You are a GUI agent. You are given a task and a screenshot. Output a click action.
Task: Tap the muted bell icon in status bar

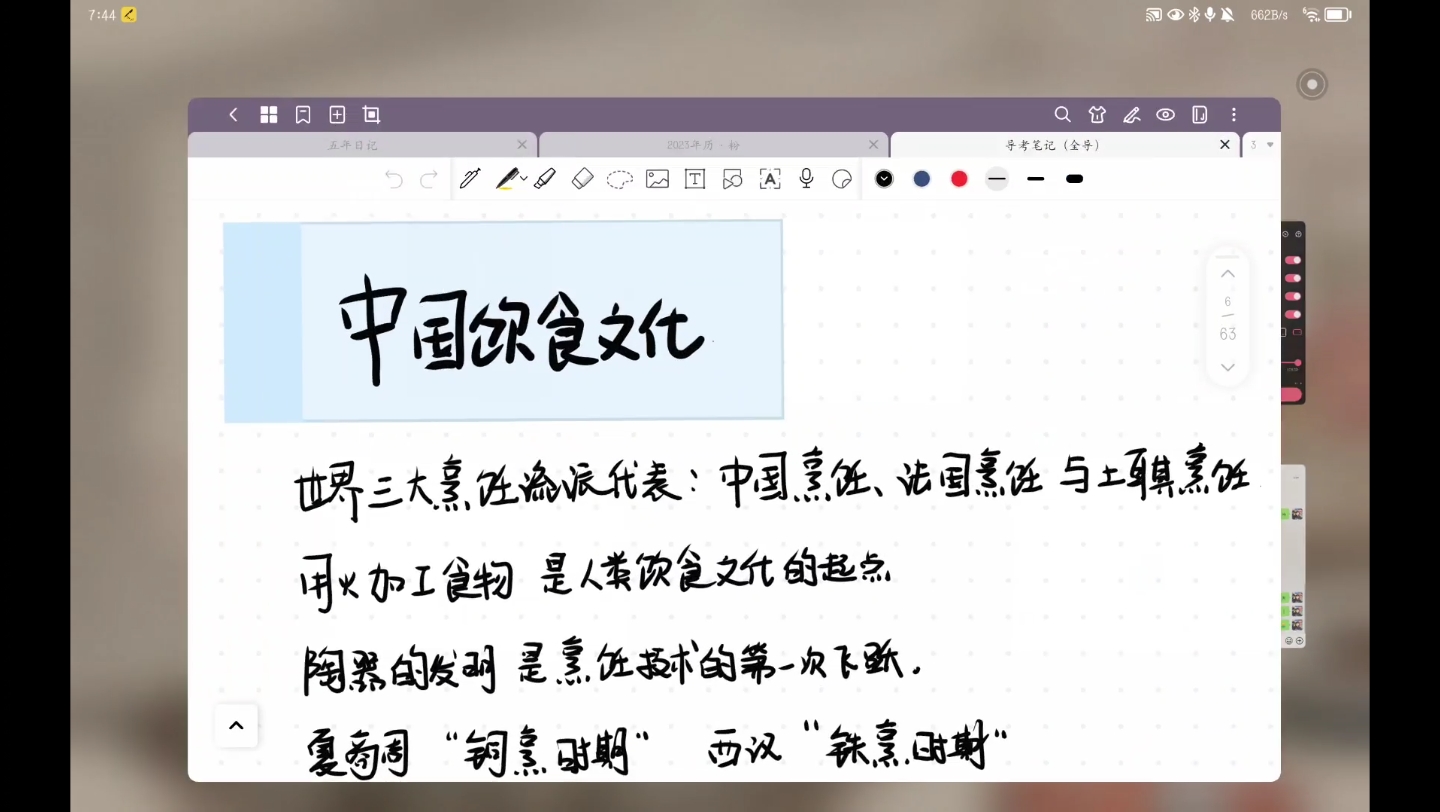click(1228, 15)
